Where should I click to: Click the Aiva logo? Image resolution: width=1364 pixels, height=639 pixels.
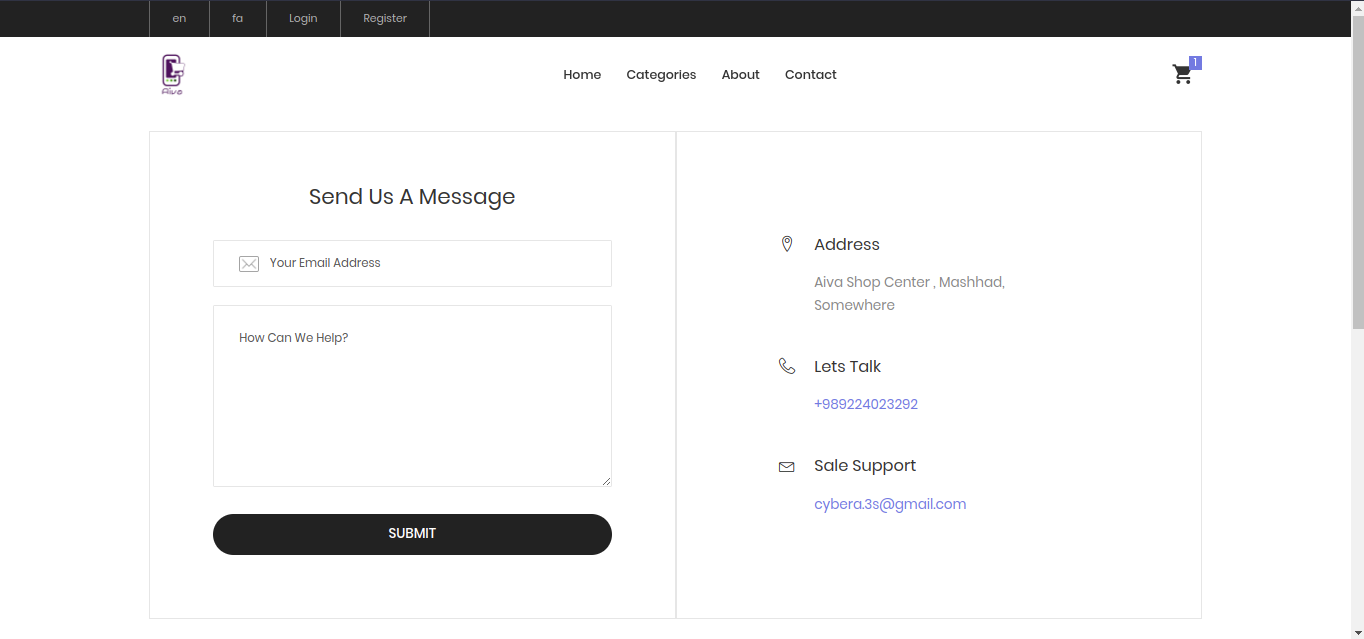[173, 74]
